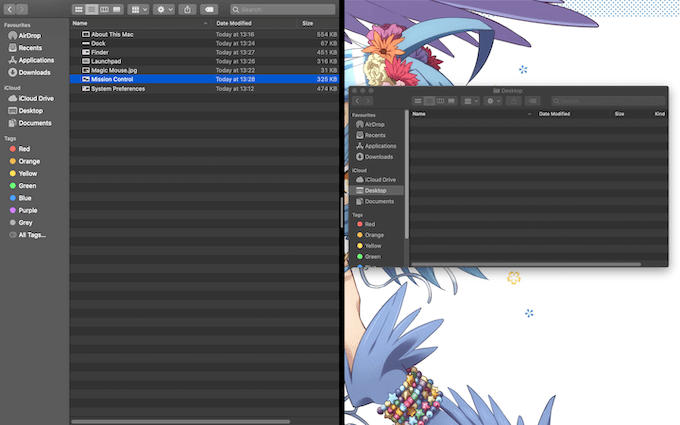Switch left Finder window to gallery view
The image size is (680, 425).
pyautogui.click(x=117, y=9)
